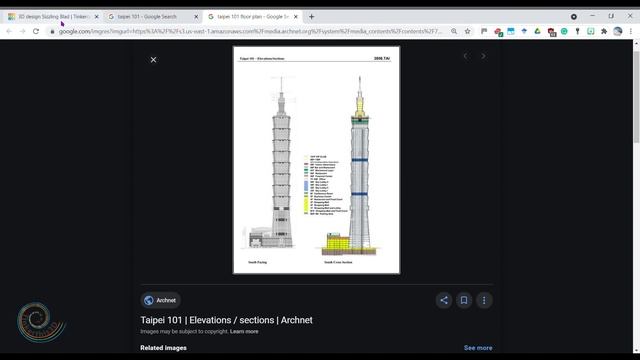Show the previous image in preview
The height and width of the screenshot is (360, 640).
point(465,56)
